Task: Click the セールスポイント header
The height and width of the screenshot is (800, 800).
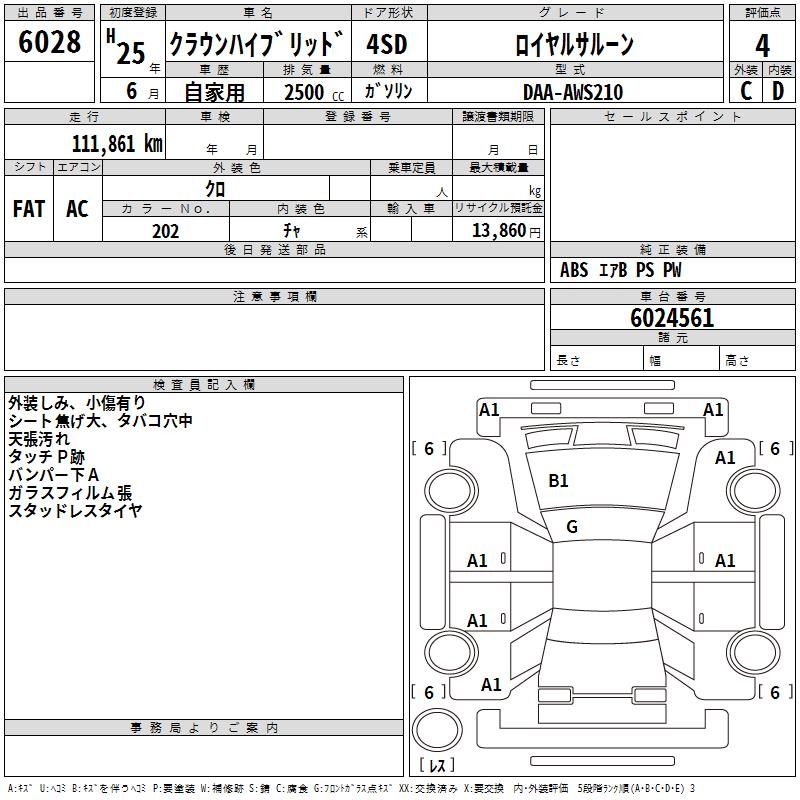Action: [x=672, y=116]
